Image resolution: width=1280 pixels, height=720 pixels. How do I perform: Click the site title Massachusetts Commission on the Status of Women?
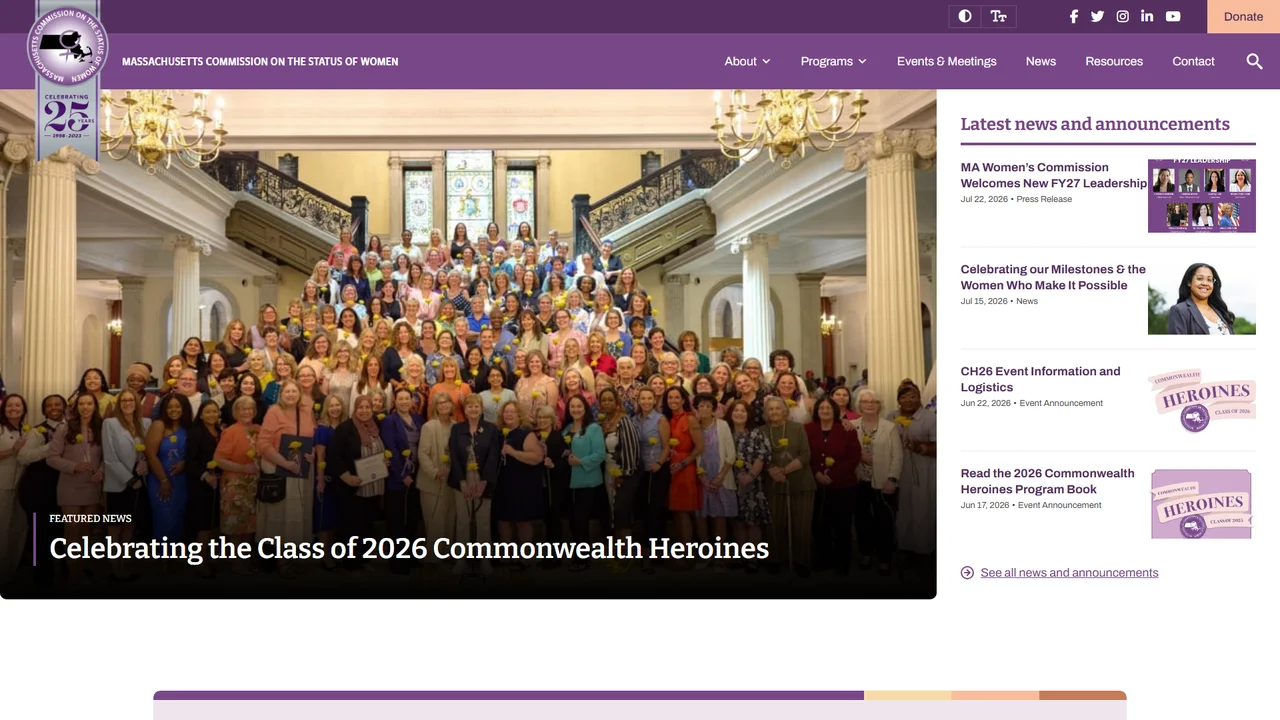coord(260,61)
